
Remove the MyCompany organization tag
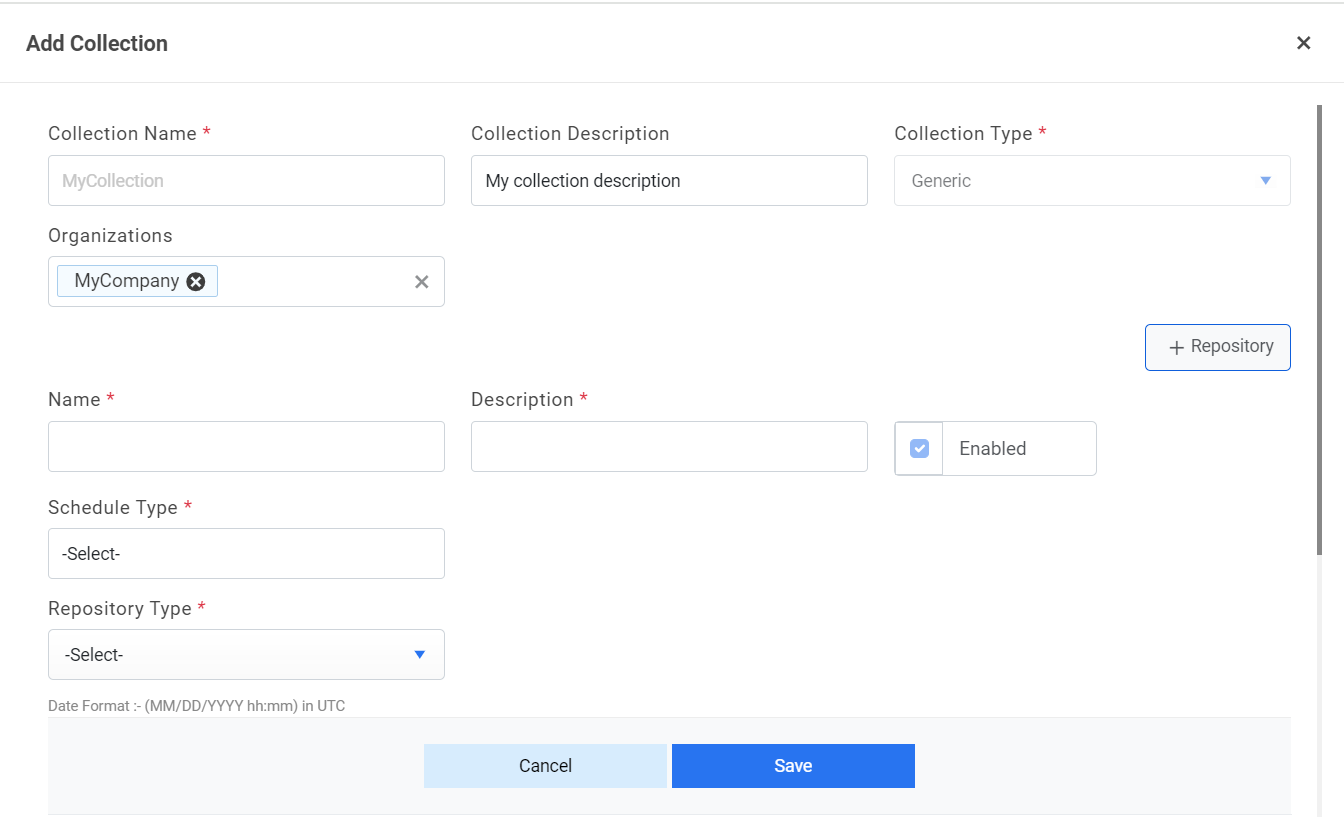click(x=196, y=282)
